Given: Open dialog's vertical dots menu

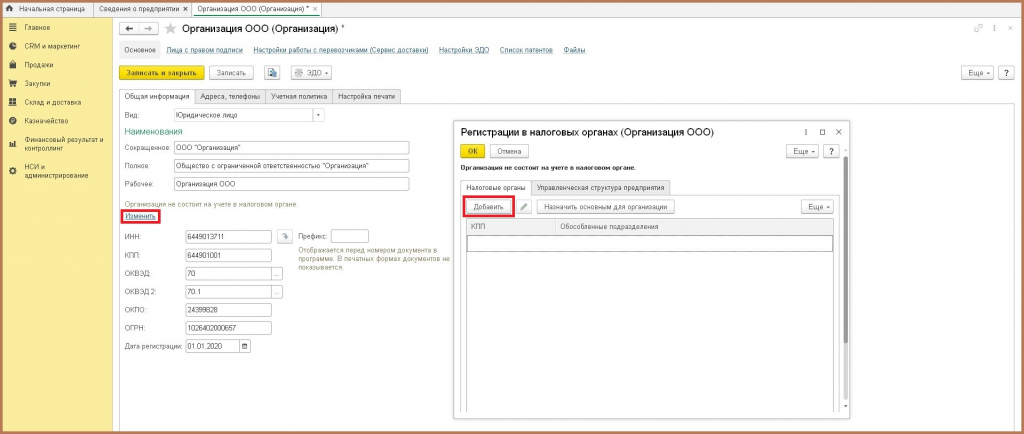Looking at the screenshot, I should [806, 132].
